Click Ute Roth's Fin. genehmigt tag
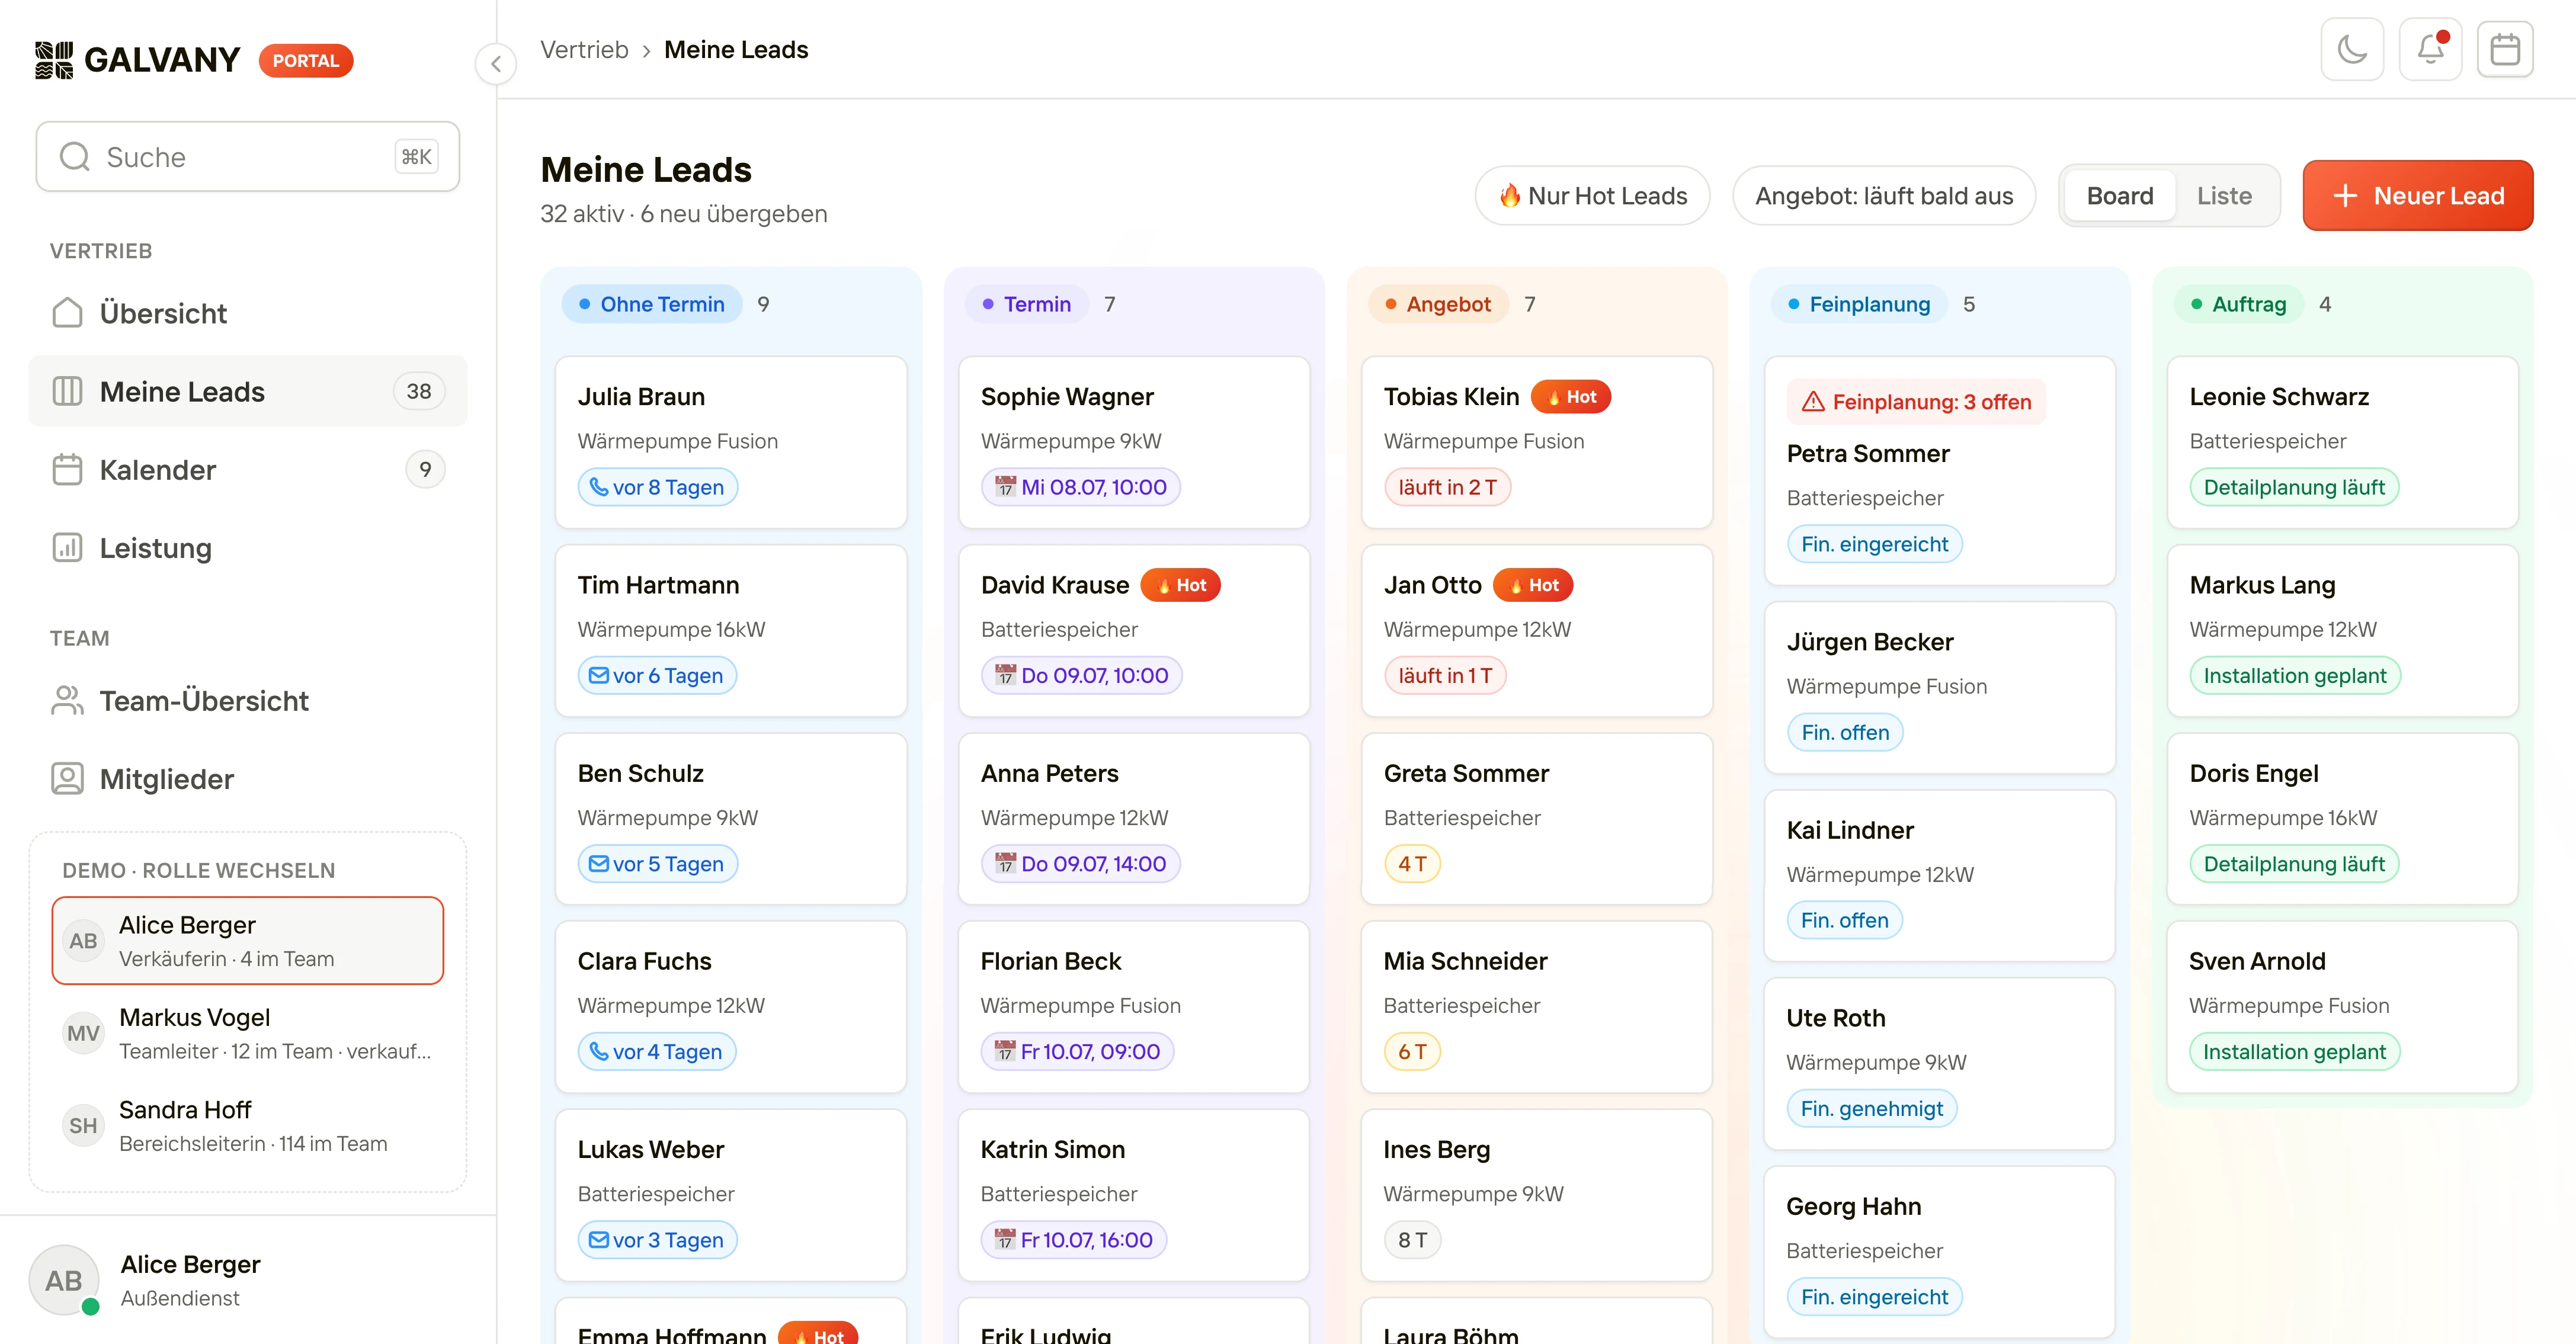Screen dimensions: 2576x1344 [x=1871, y=1108]
